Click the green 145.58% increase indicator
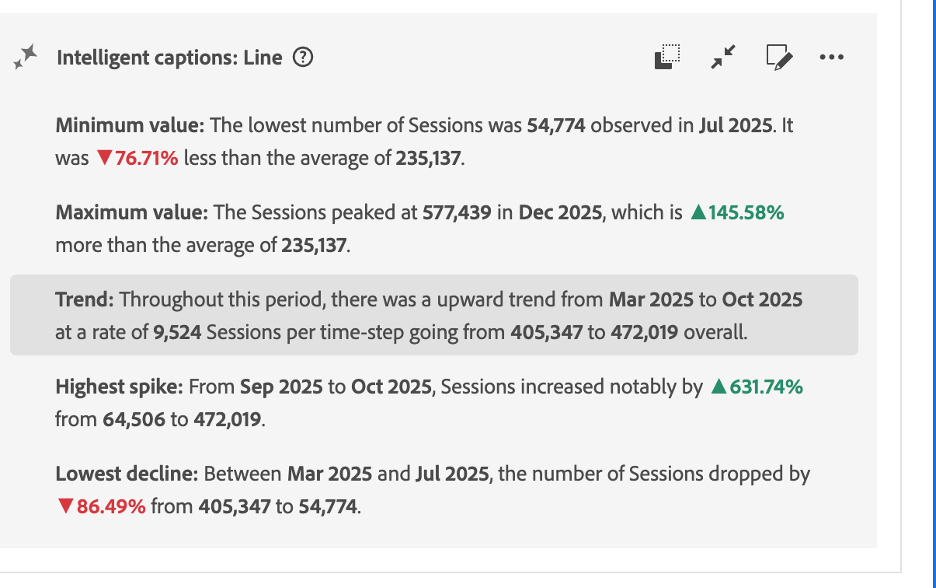 pyautogui.click(x=737, y=213)
